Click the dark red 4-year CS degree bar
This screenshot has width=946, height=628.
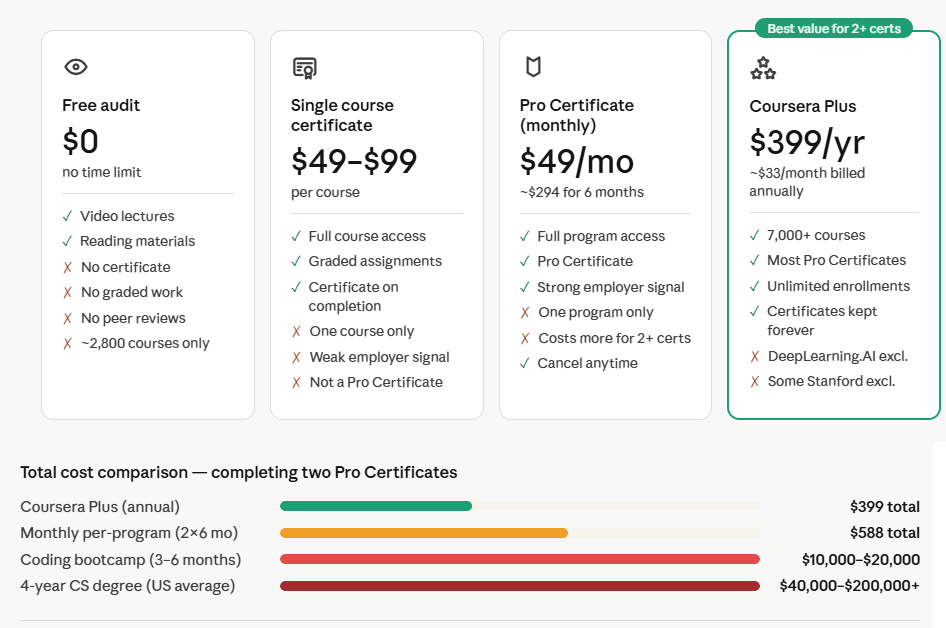[x=519, y=586]
